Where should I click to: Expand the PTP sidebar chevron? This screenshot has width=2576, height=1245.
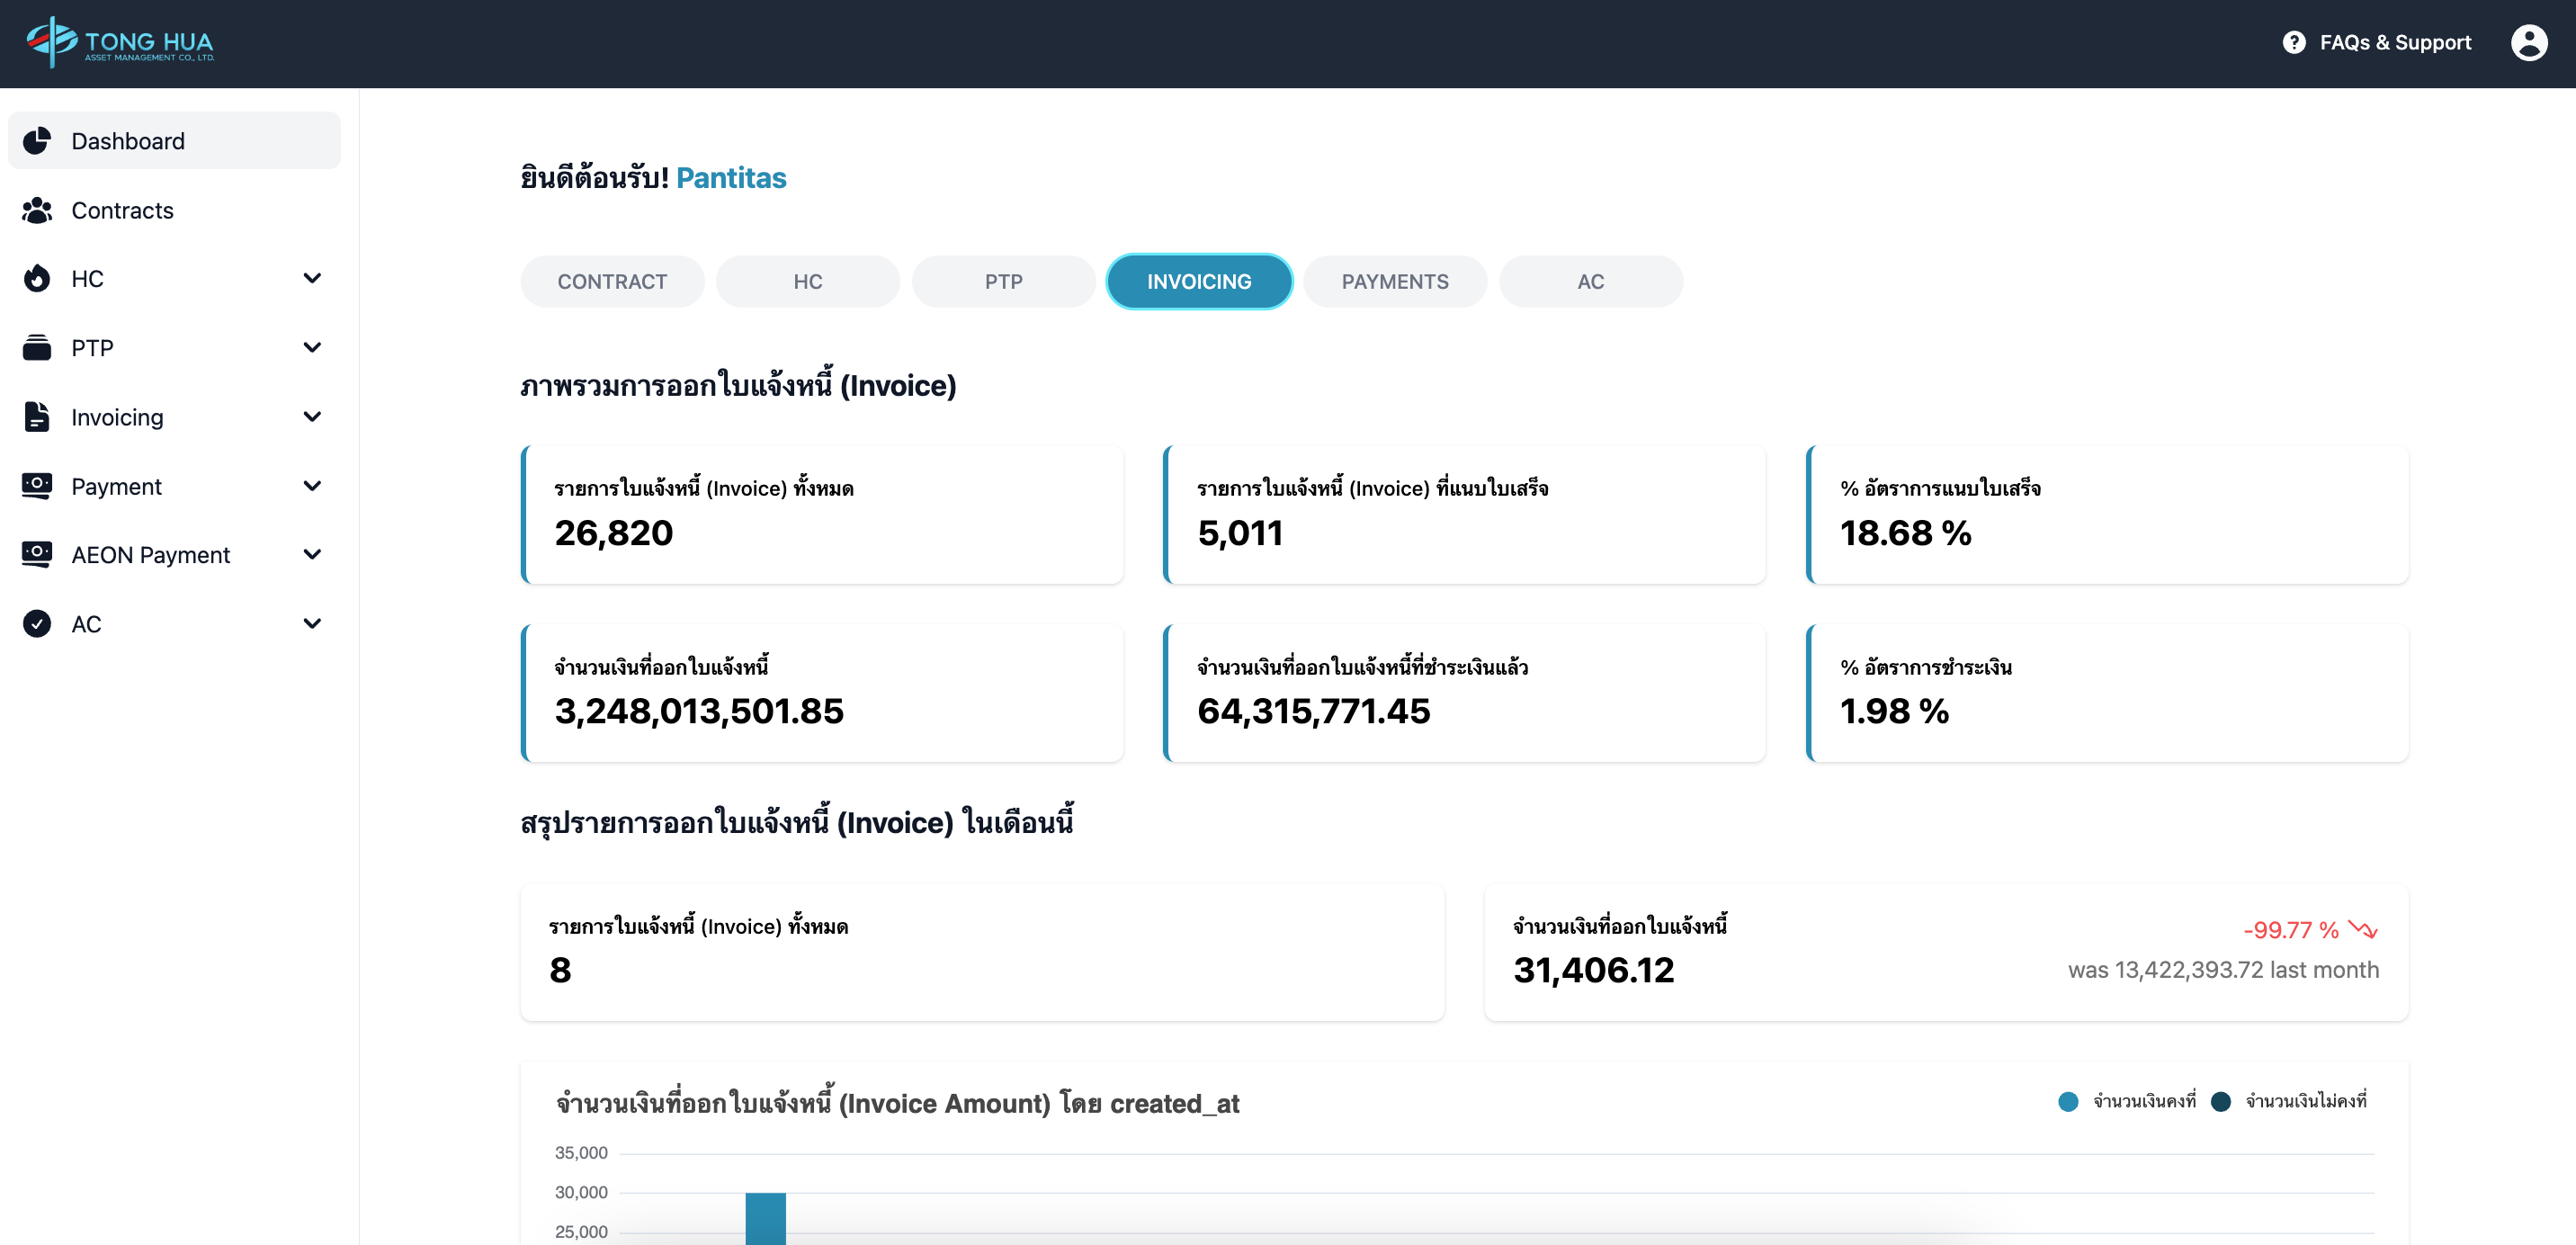(x=312, y=348)
